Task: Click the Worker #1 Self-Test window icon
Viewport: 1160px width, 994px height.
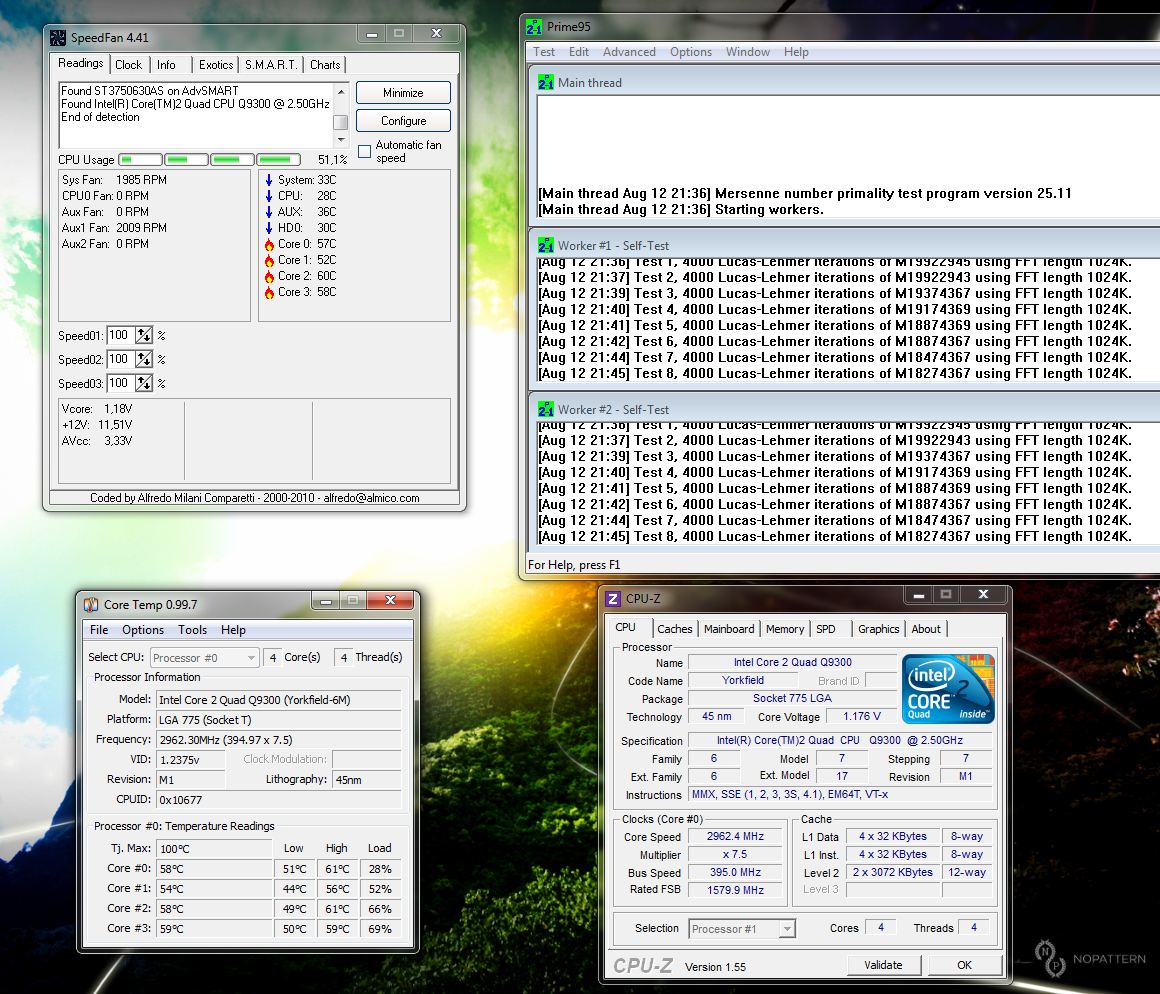Action: point(546,245)
